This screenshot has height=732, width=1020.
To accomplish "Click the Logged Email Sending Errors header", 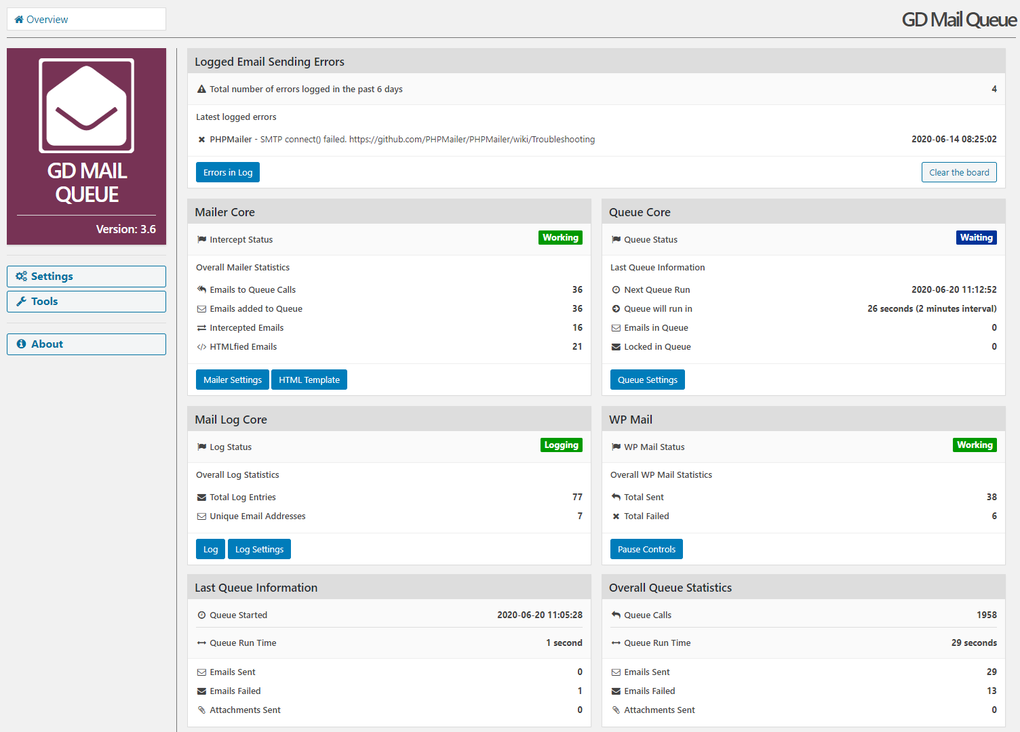I will tap(271, 61).
